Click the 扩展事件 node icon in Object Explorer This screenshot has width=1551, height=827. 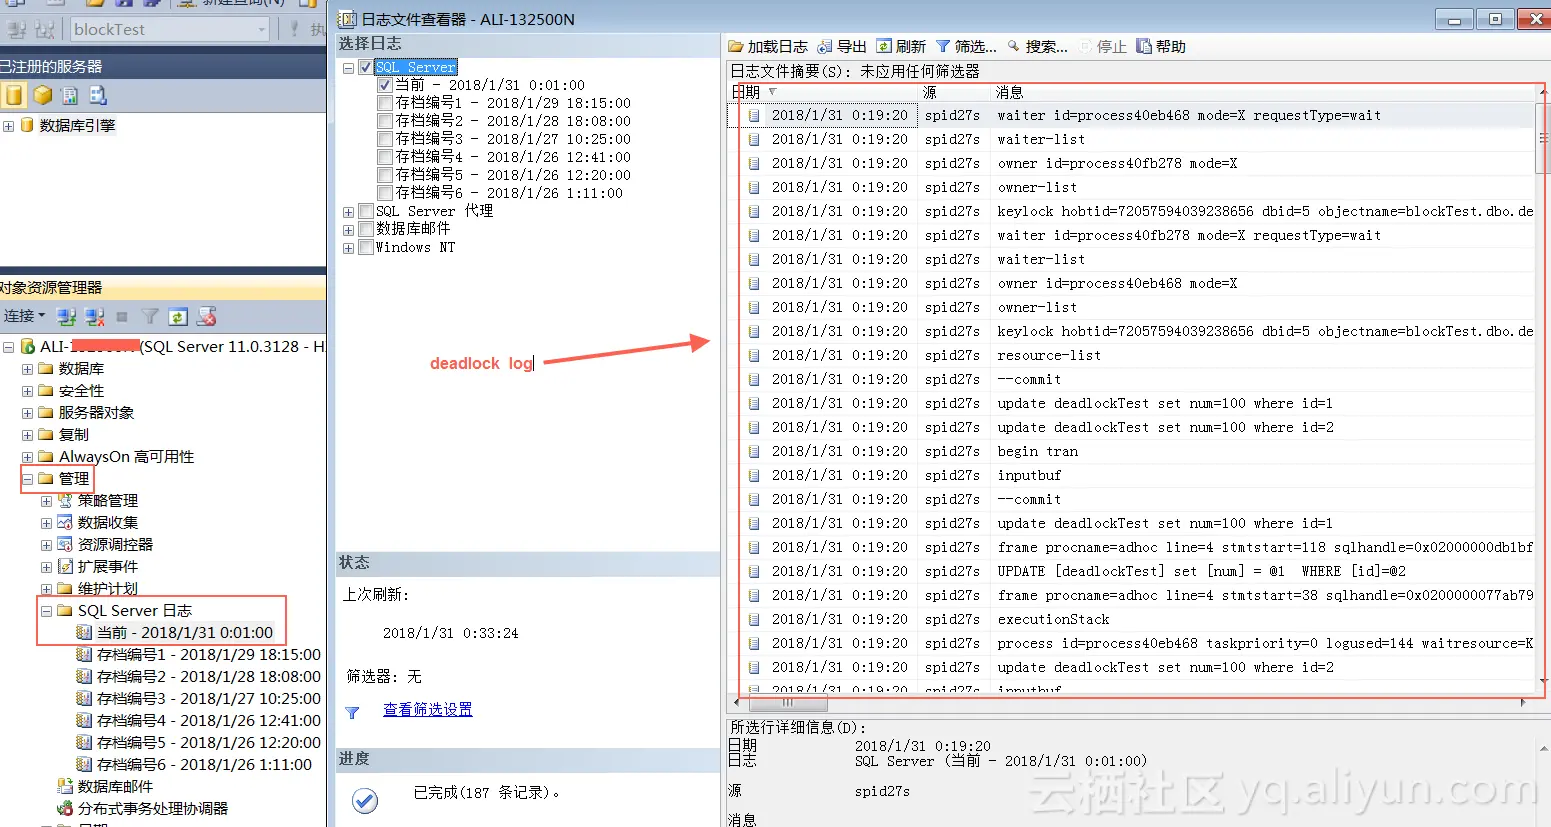[x=65, y=566]
